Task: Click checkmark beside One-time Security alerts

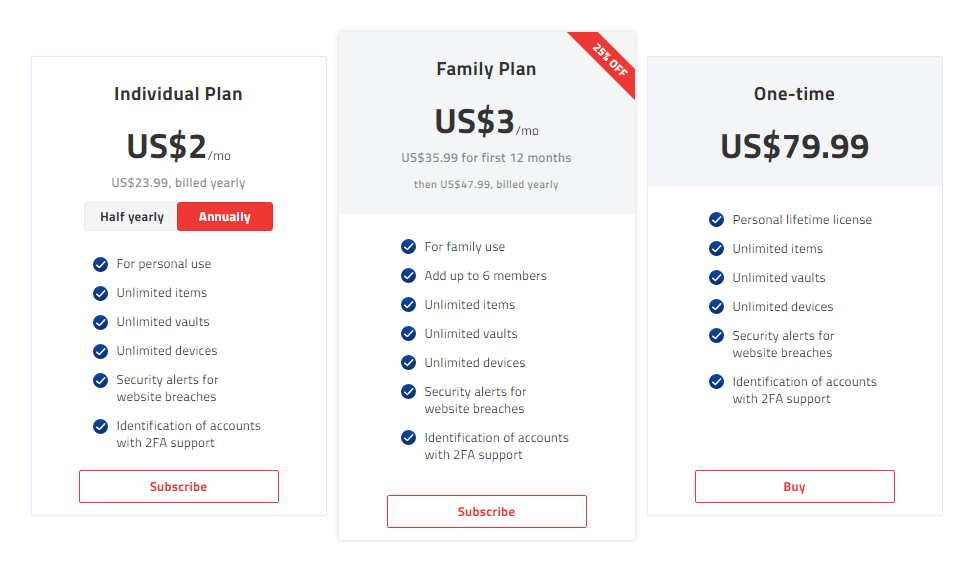Action: click(716, 336)
